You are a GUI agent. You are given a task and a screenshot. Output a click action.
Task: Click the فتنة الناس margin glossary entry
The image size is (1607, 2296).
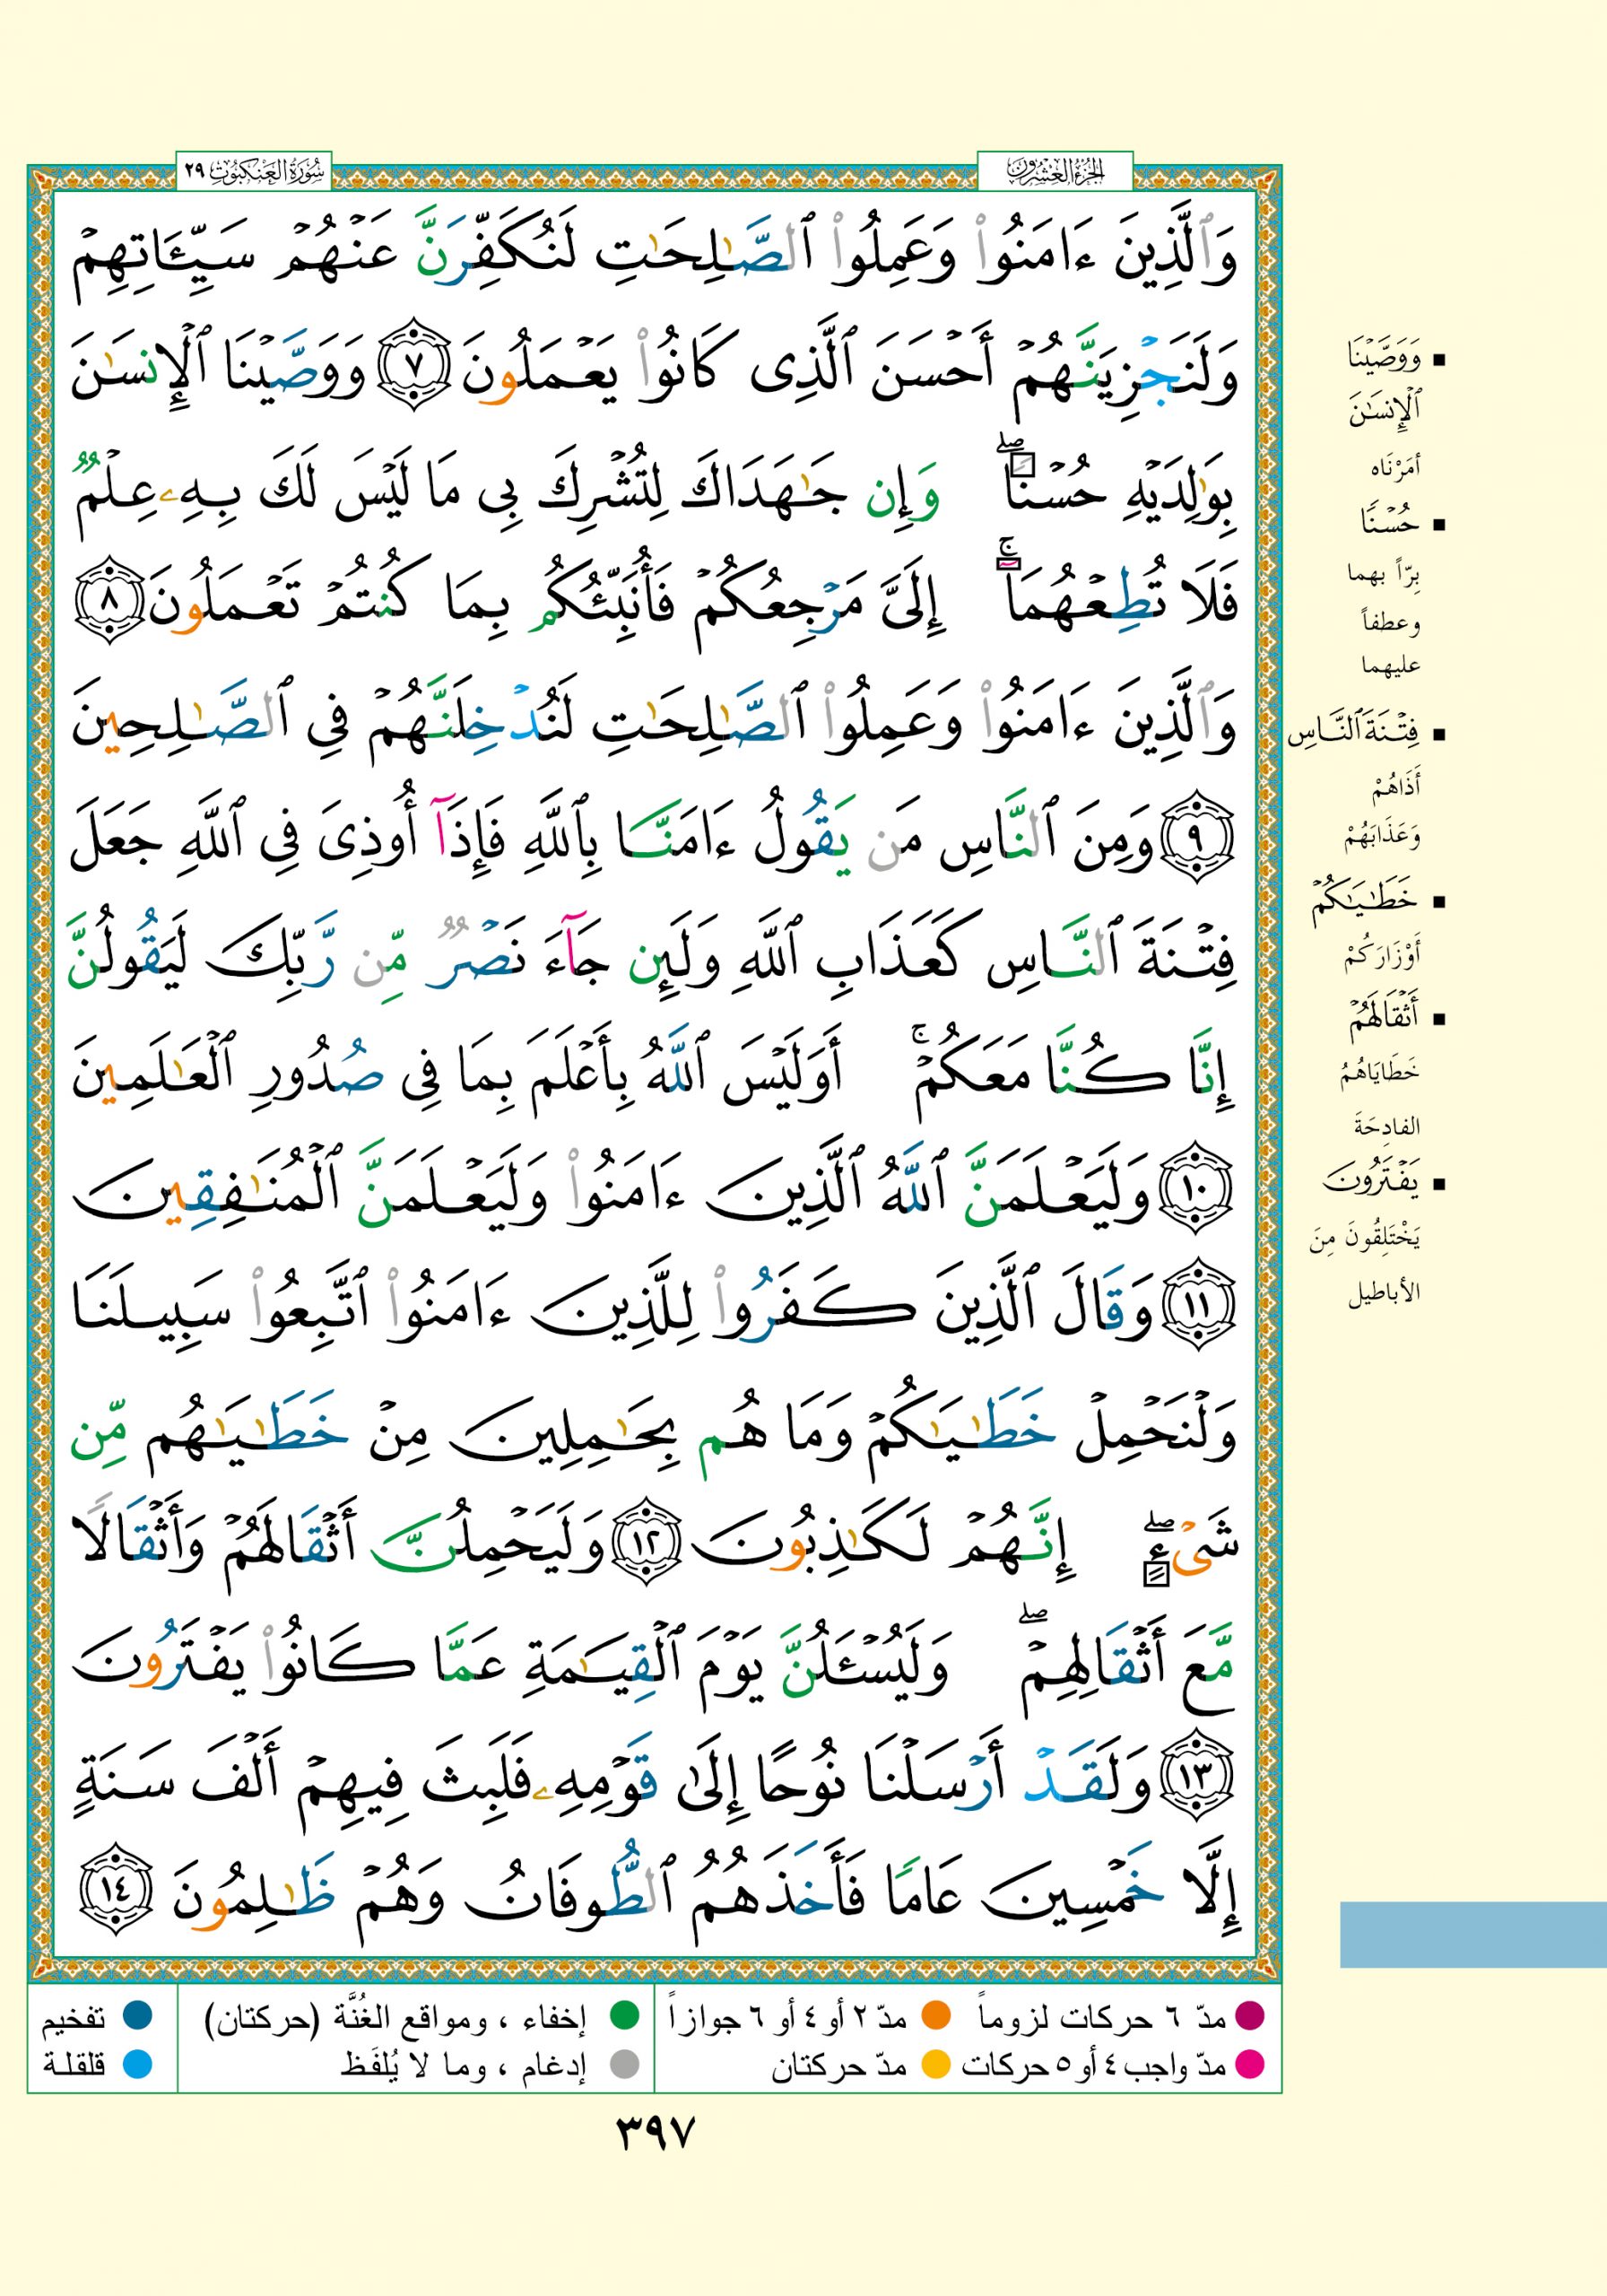[x=1353, y=737]
